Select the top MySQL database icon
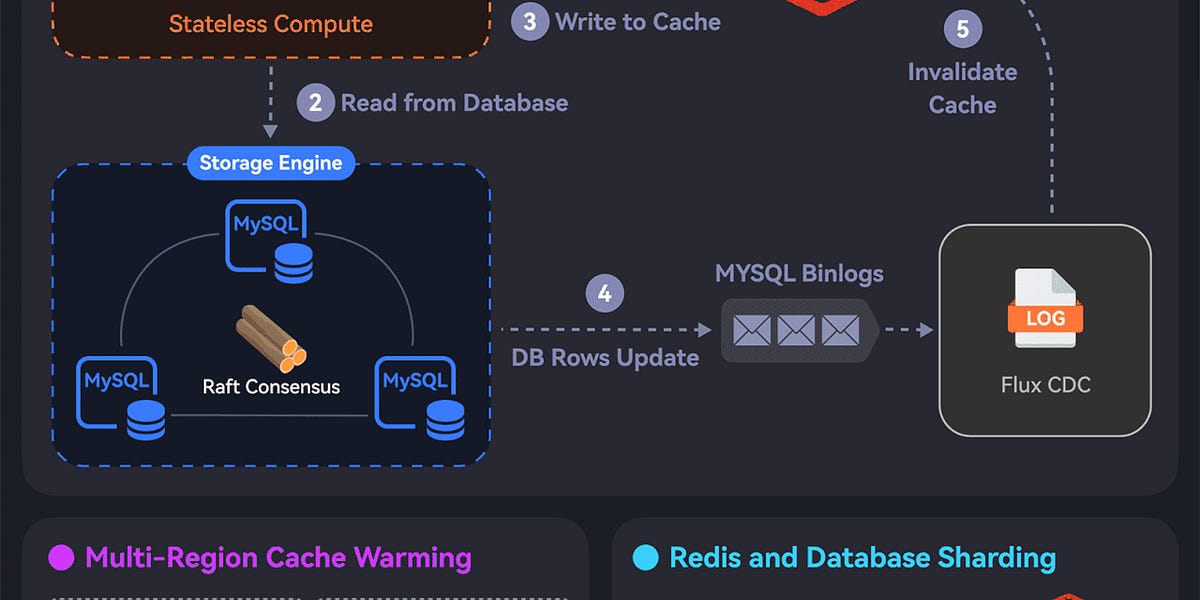Viewport: 1200px width, 600px height. [x=270, y=240]
